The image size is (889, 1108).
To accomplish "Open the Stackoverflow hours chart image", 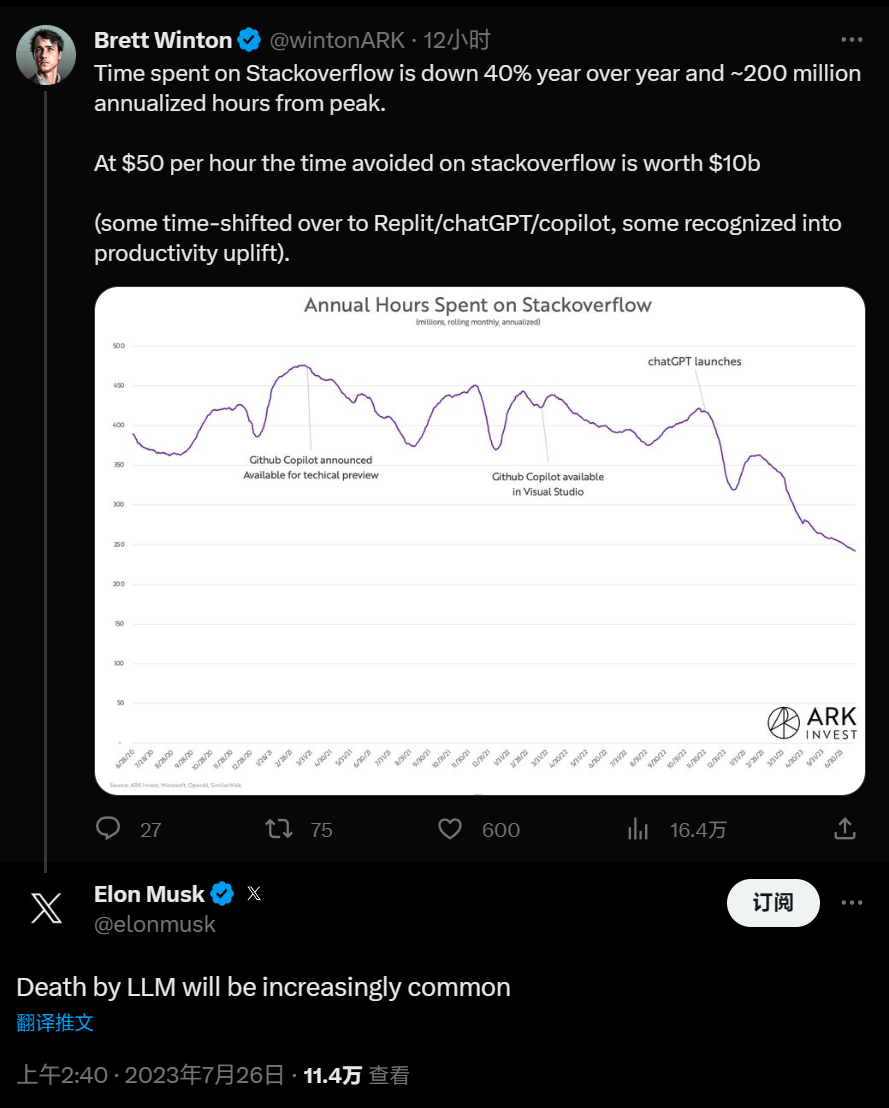I will (x=479, y=541).
